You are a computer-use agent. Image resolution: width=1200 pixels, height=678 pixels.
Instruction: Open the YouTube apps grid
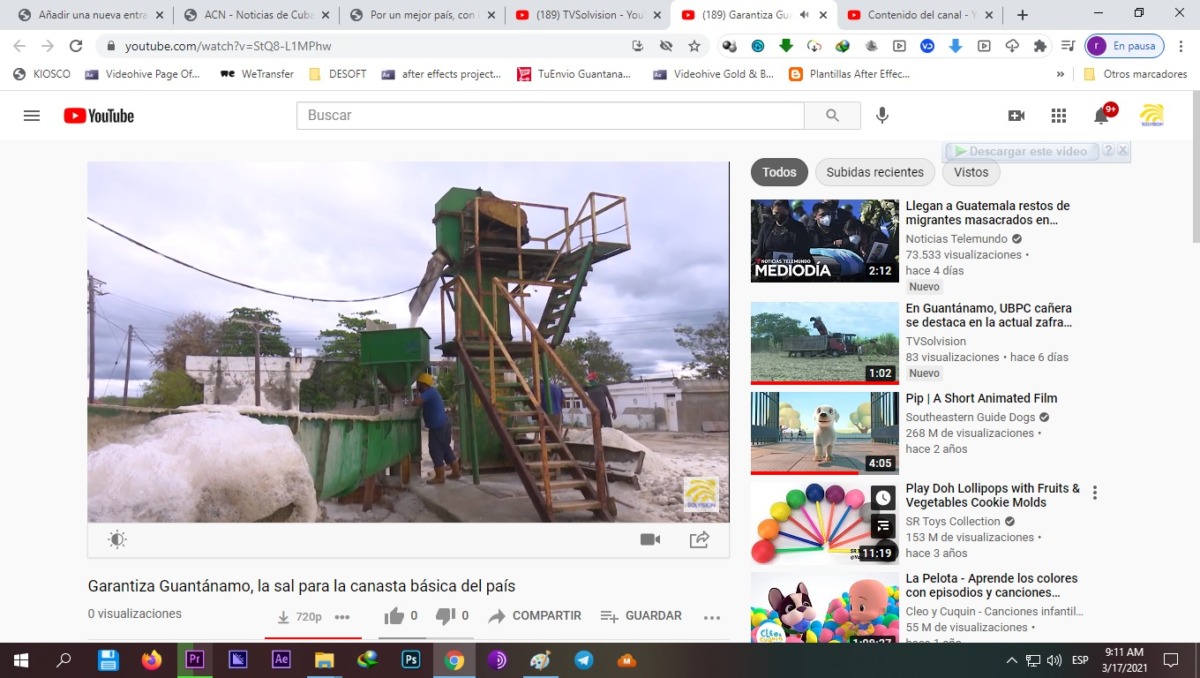click(x=1058, y=115)
